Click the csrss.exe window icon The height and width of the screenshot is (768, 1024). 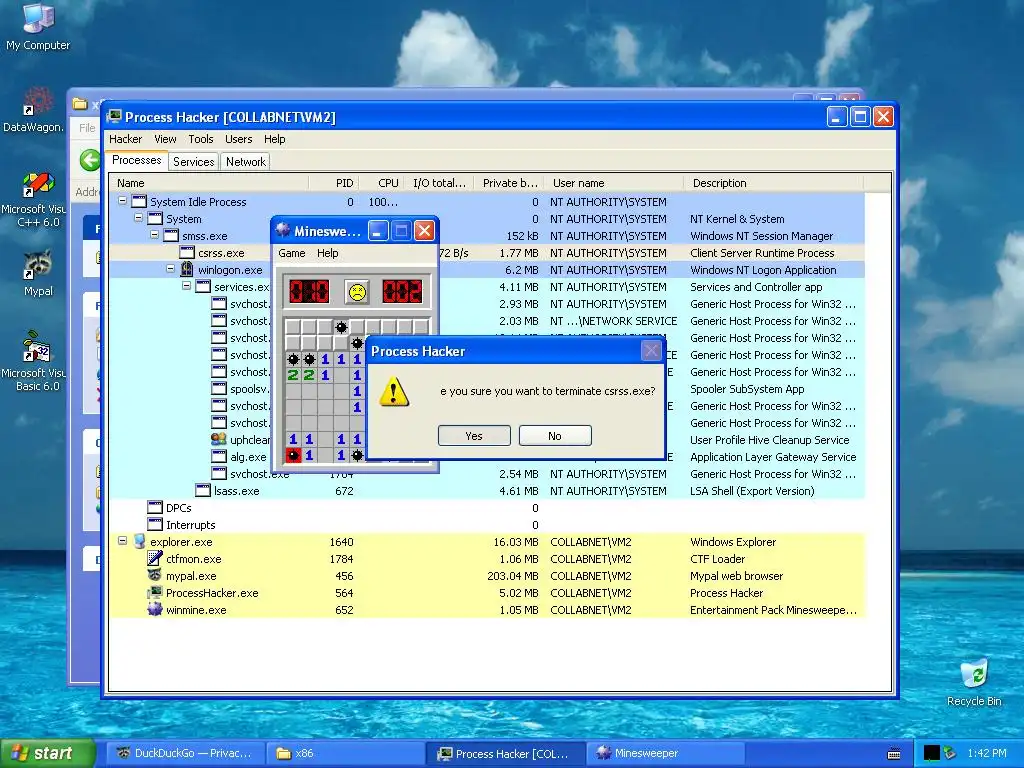coord(187,252)
